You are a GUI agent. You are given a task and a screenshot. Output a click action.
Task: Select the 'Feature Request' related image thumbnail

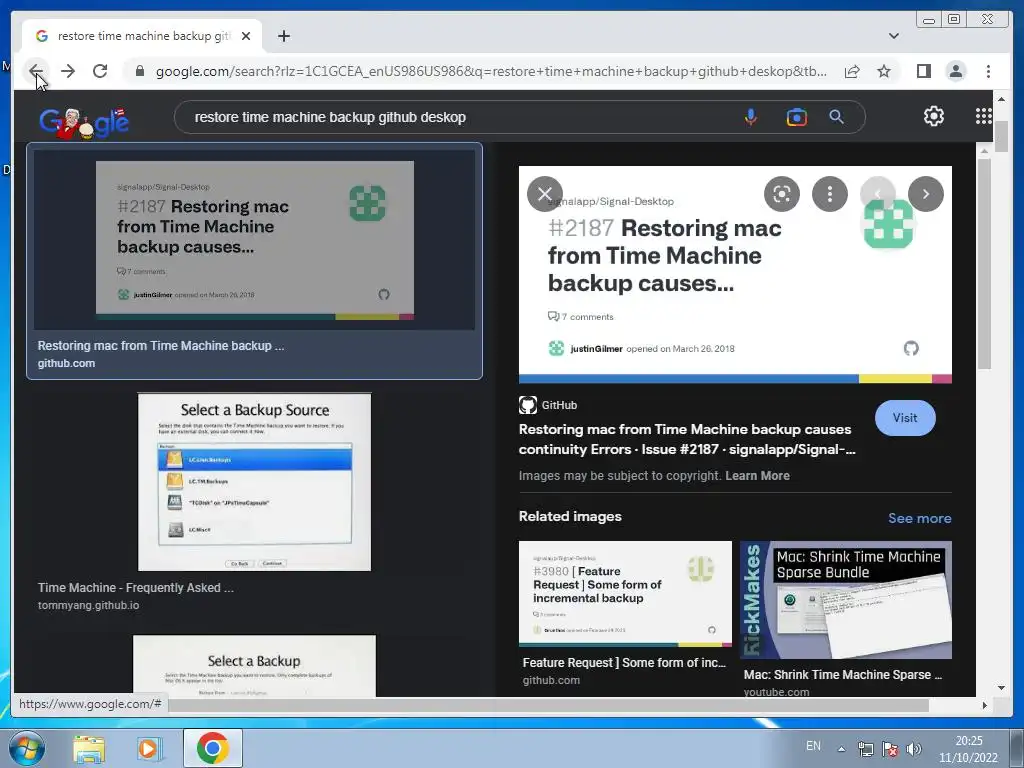625,593
